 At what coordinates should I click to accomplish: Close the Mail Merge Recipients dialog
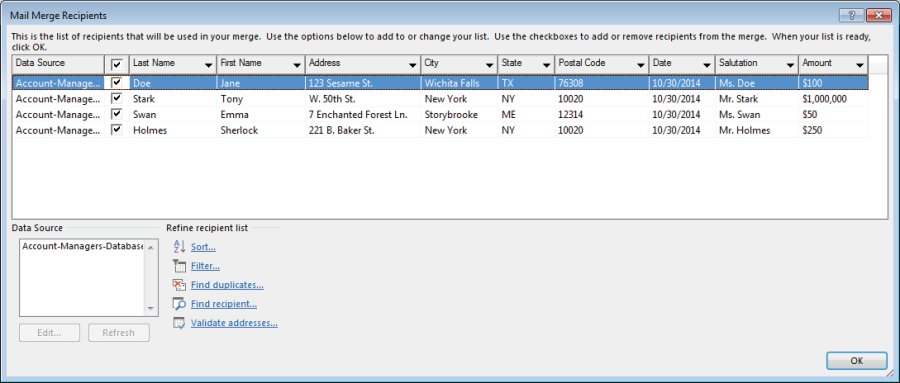[878, 16]
